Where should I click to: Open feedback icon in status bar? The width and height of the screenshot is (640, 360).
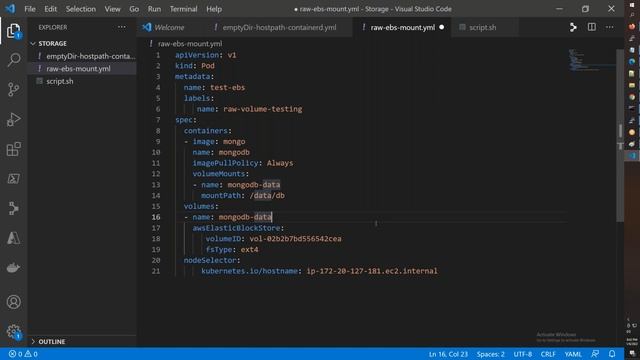click(595, 354)
